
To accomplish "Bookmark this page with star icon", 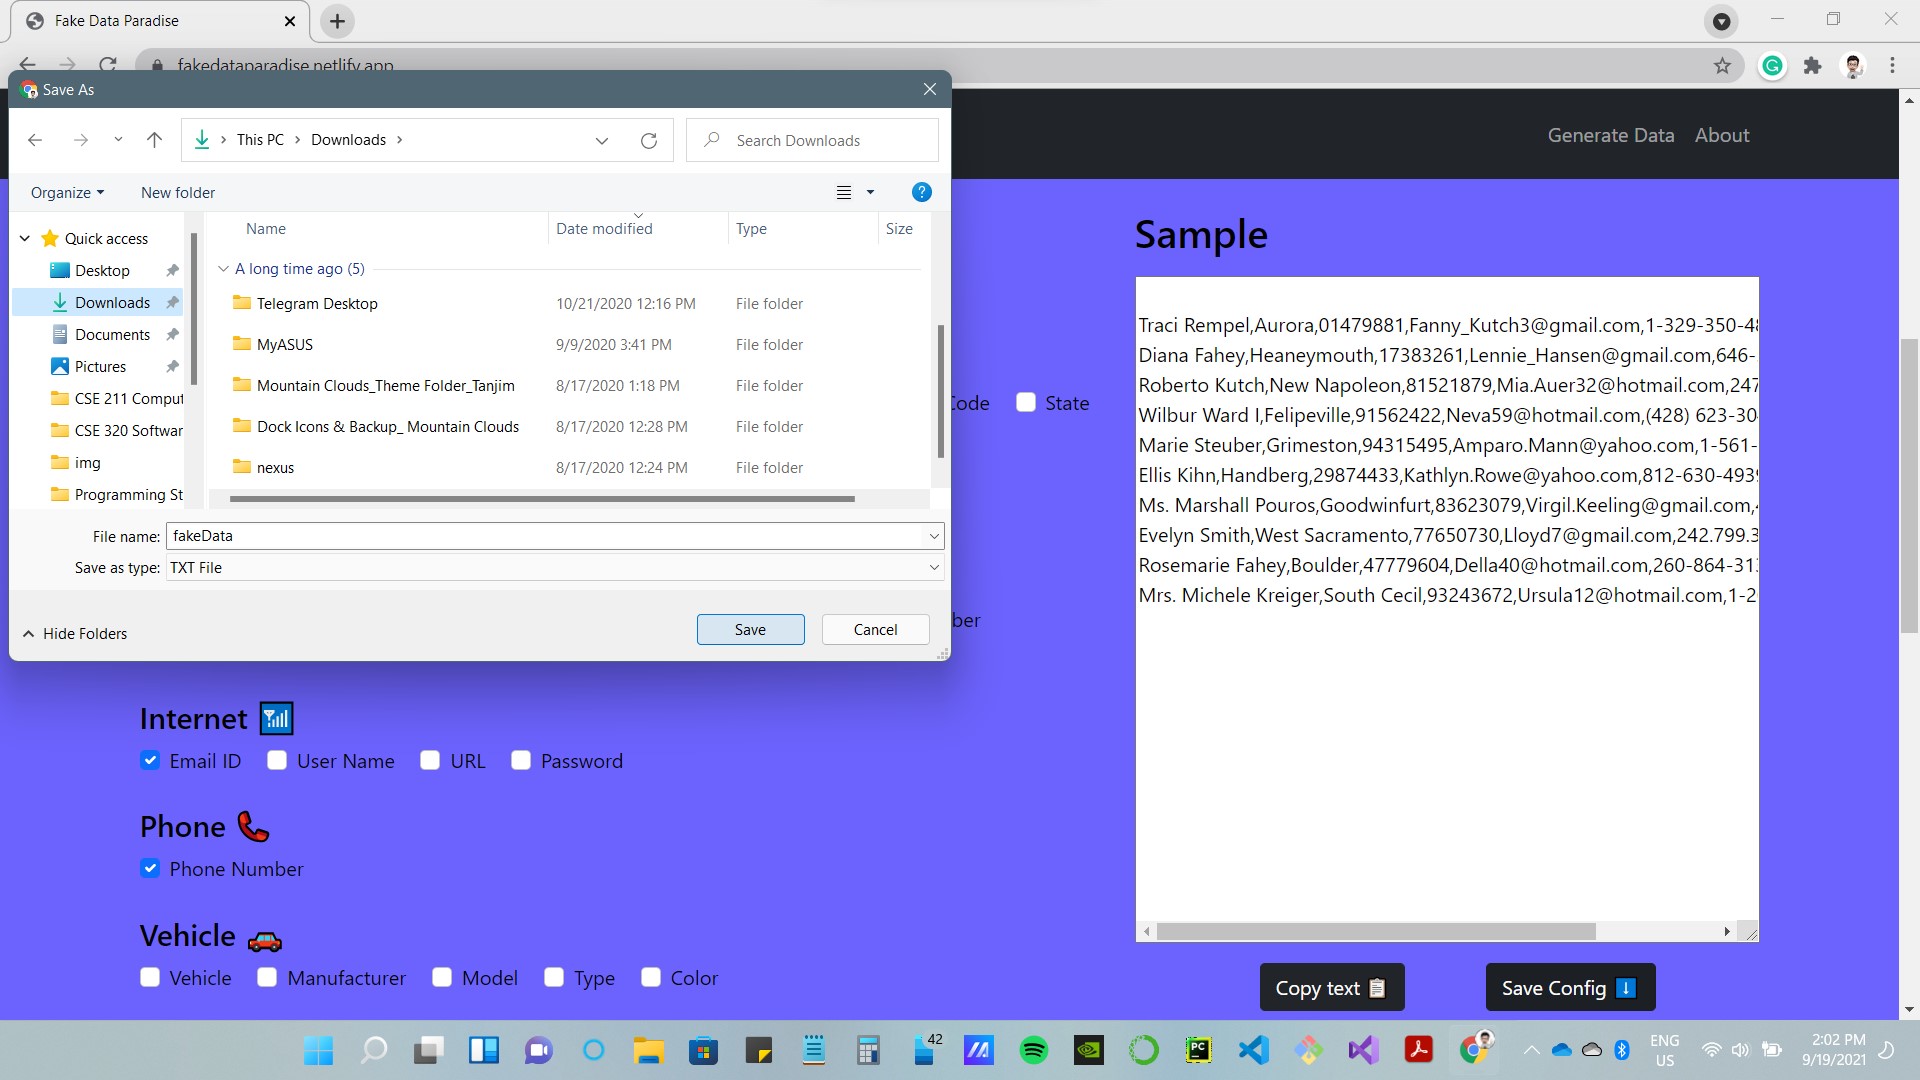I will (x=1722, y=66).
